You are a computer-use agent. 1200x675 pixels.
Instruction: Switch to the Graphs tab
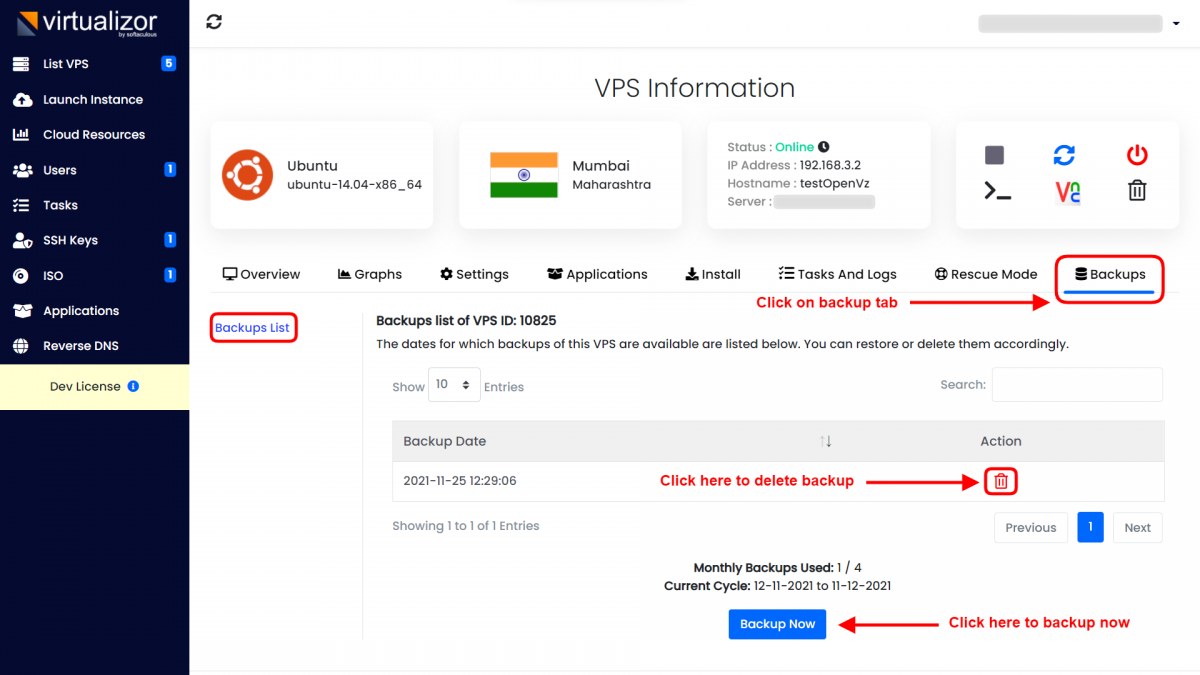369,273
